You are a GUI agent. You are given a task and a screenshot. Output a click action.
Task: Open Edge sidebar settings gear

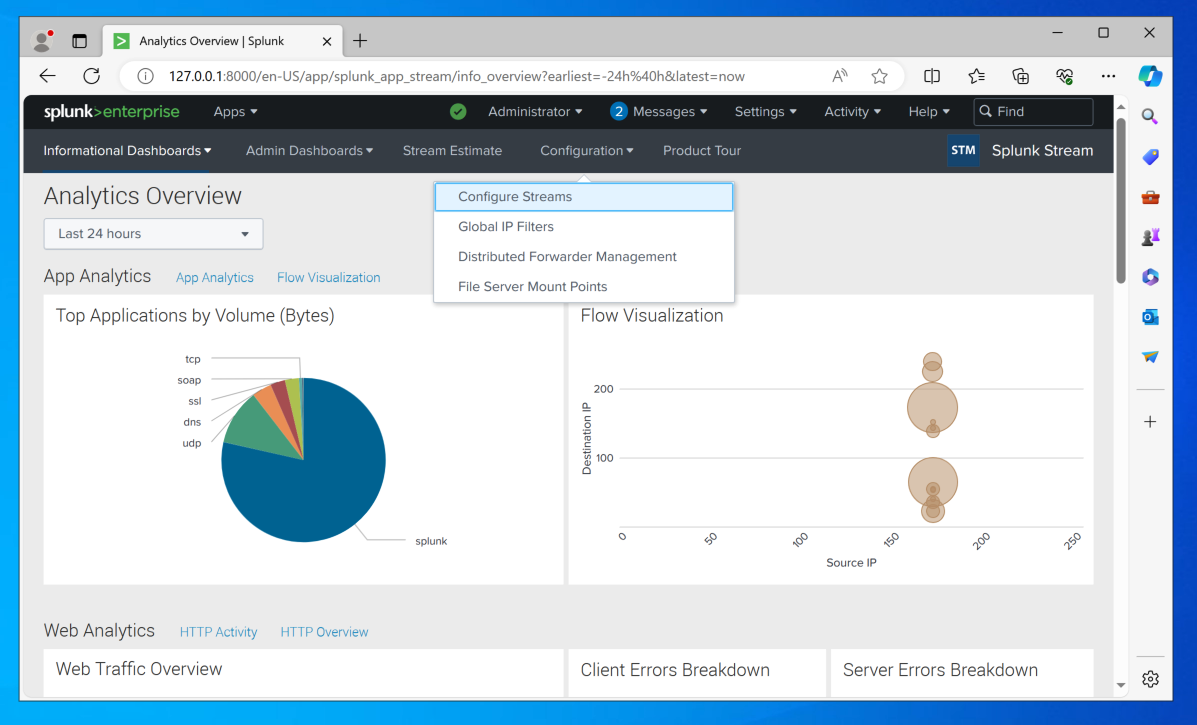[x=1150, y=678]
